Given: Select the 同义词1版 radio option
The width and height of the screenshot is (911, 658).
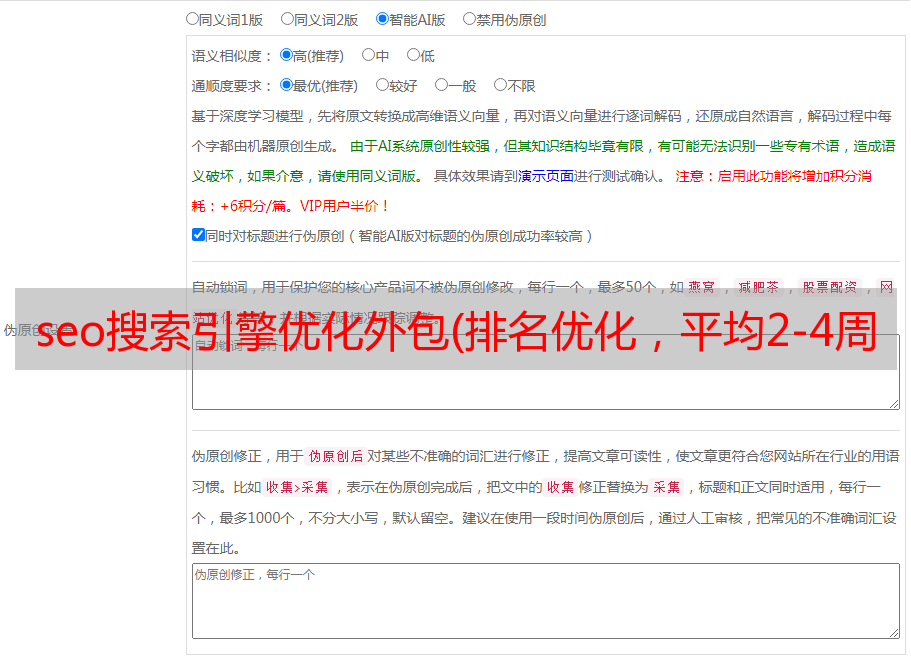Looking at the screenshot, I should tap(192, 19).
